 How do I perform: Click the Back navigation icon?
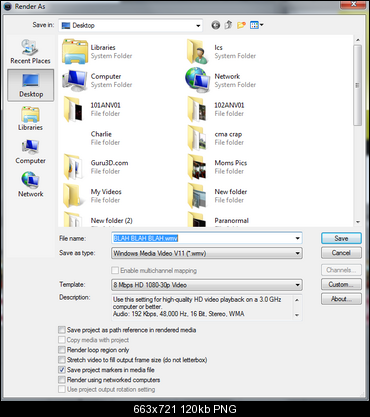[216, 25]
